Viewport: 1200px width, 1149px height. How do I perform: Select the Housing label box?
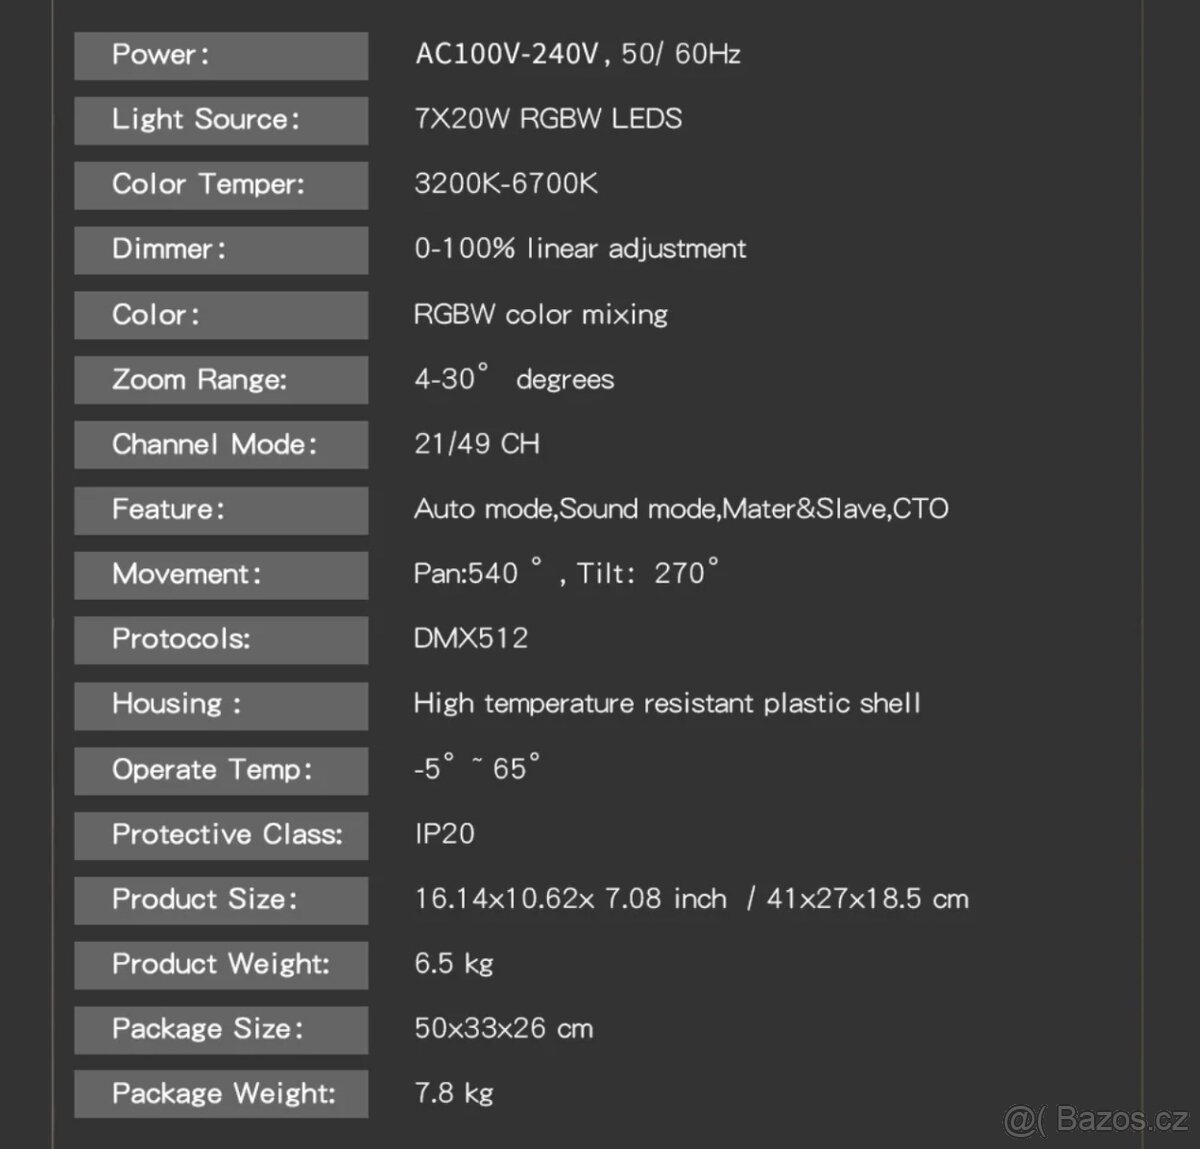221,705
